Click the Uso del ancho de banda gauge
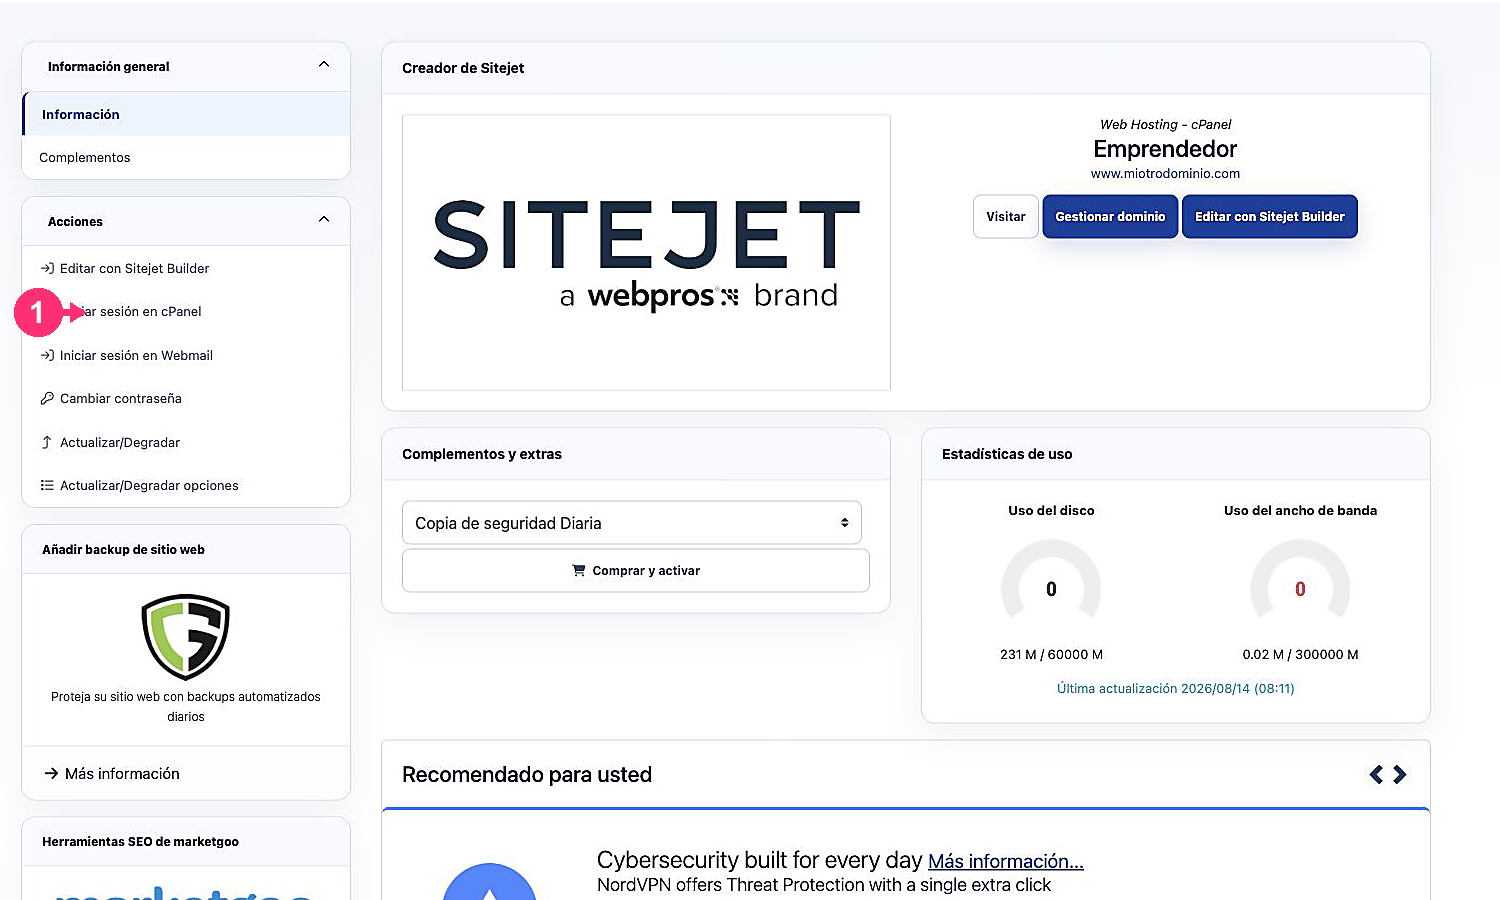The height and width of the screenshot is (900, 1500). pos(1300,584)
